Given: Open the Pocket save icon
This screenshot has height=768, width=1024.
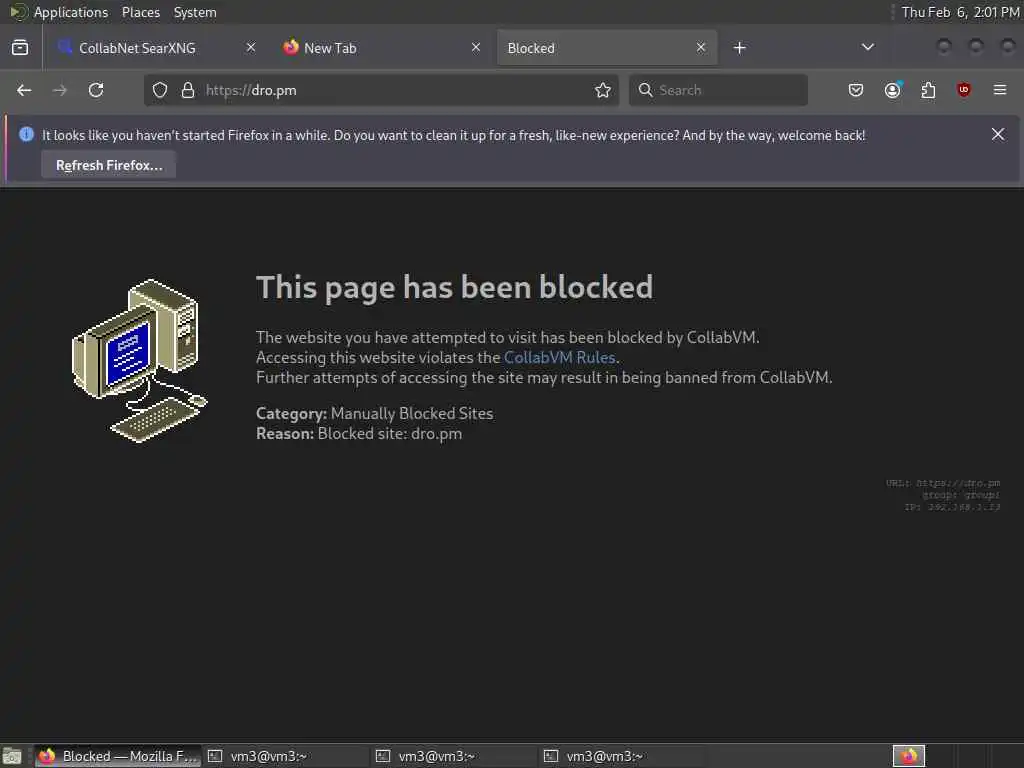Looking at the screenshot, I should (856, 90).
